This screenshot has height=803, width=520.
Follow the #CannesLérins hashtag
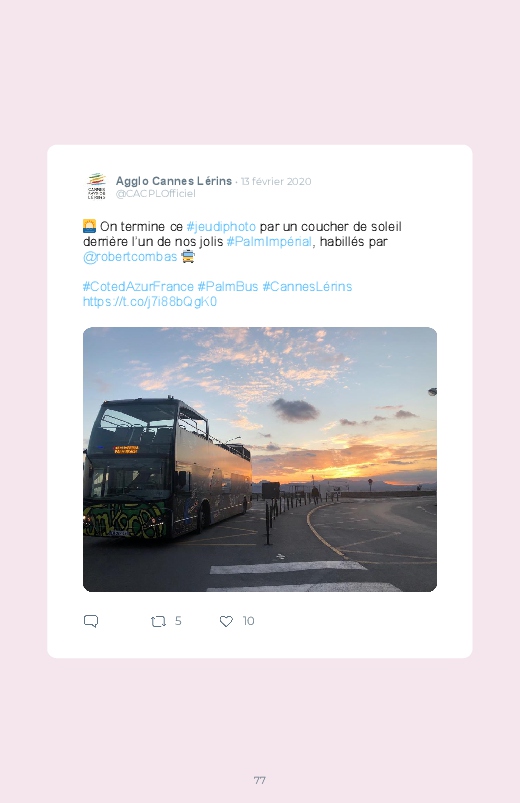(307, 286)
